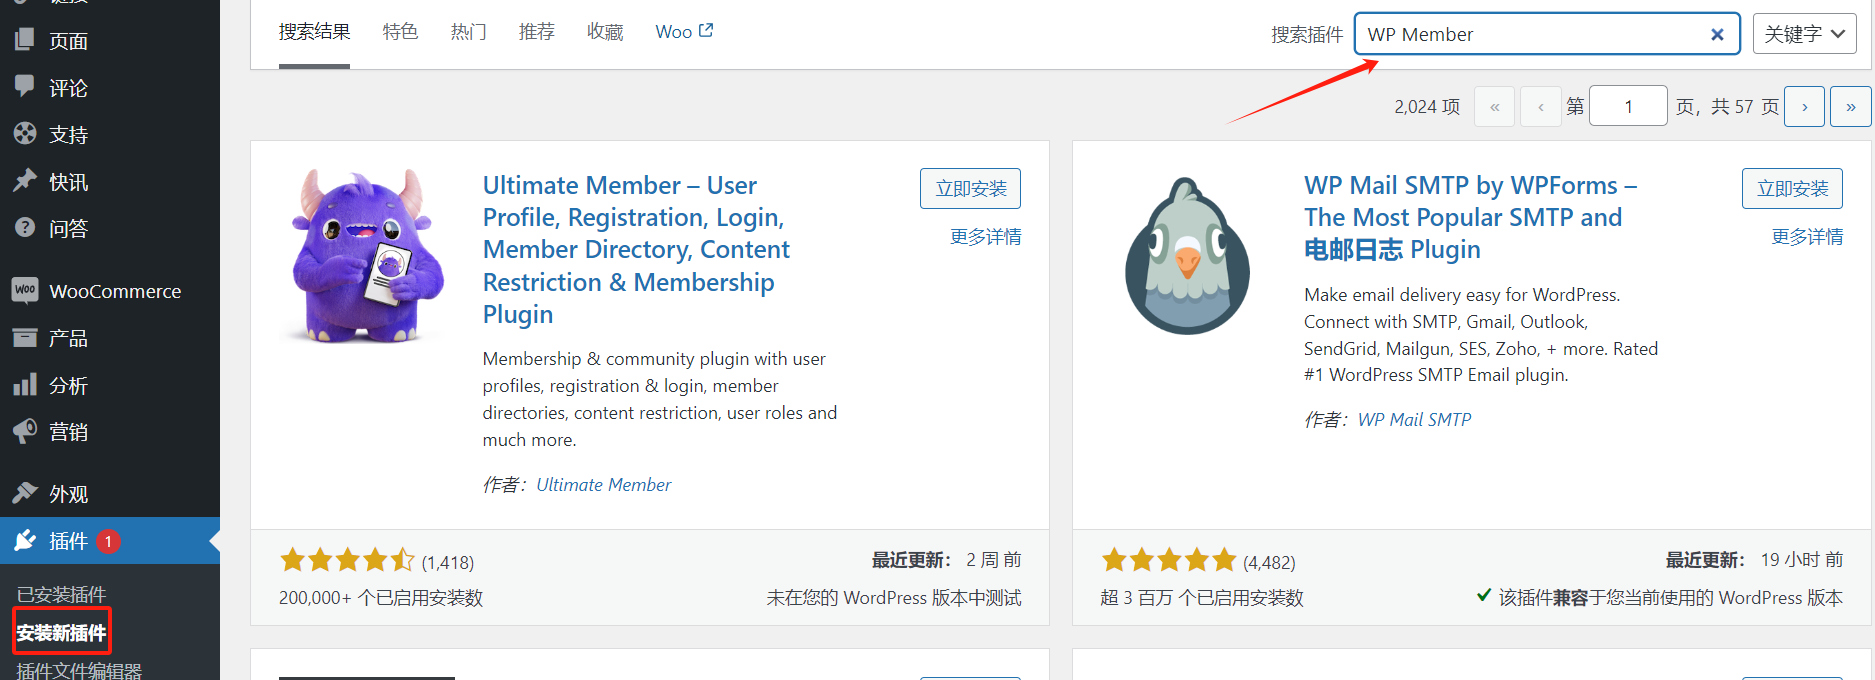The height and width of the screenshot is (680, 1875).
Task: Open the WP Mail SMTP by WPForms title
Action: point(1470,217)
